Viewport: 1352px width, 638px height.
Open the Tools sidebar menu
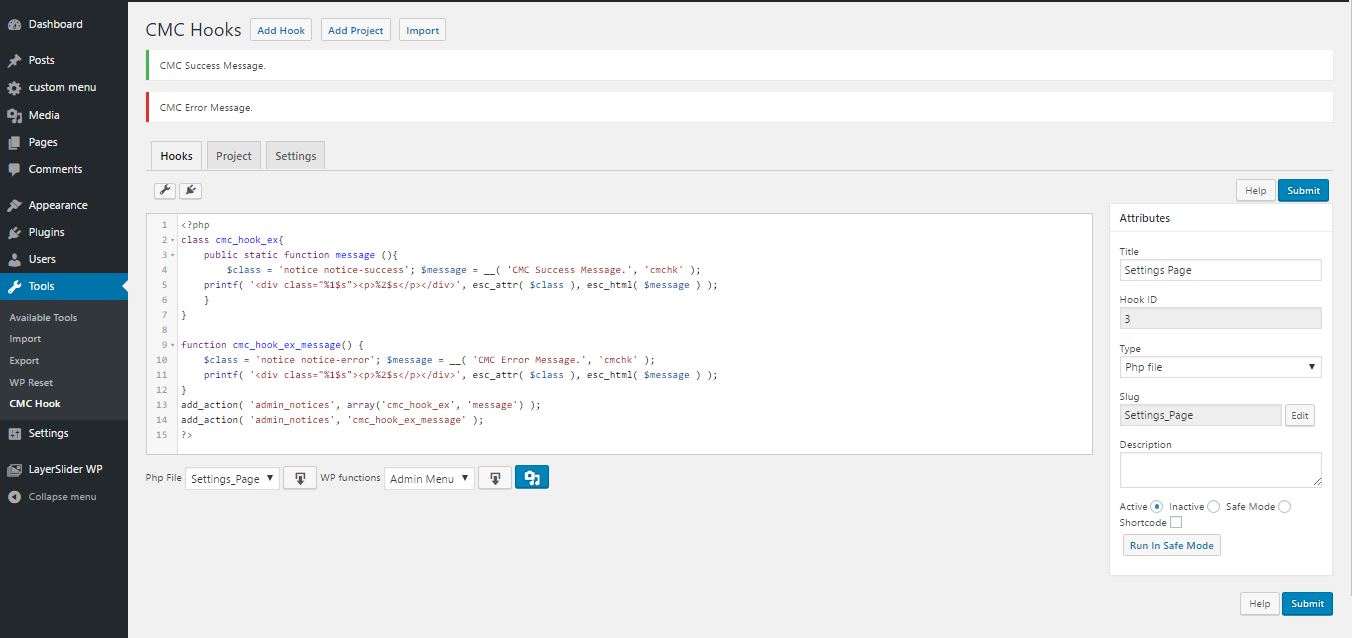[x=64, y=286]
